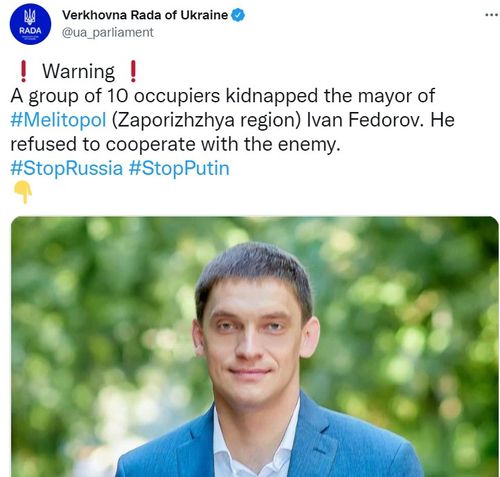This screenshot has height=477, width=500.
Task: Click the blue verified checkmark badge
Action: [x=238, y=15]
